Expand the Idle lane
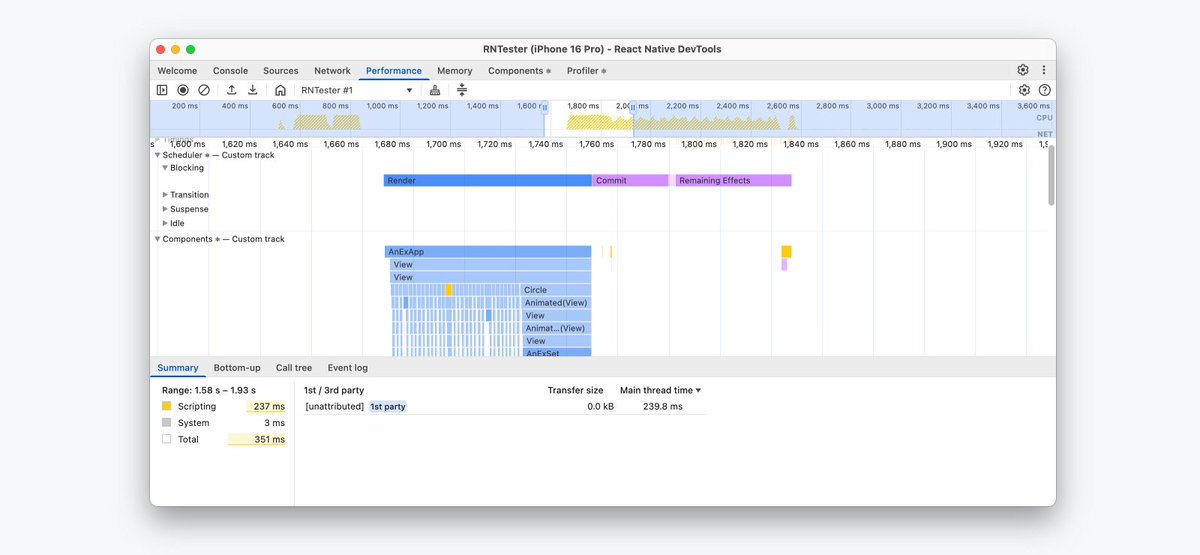Screen dimensions: 1200x555 tap(165, 223)
